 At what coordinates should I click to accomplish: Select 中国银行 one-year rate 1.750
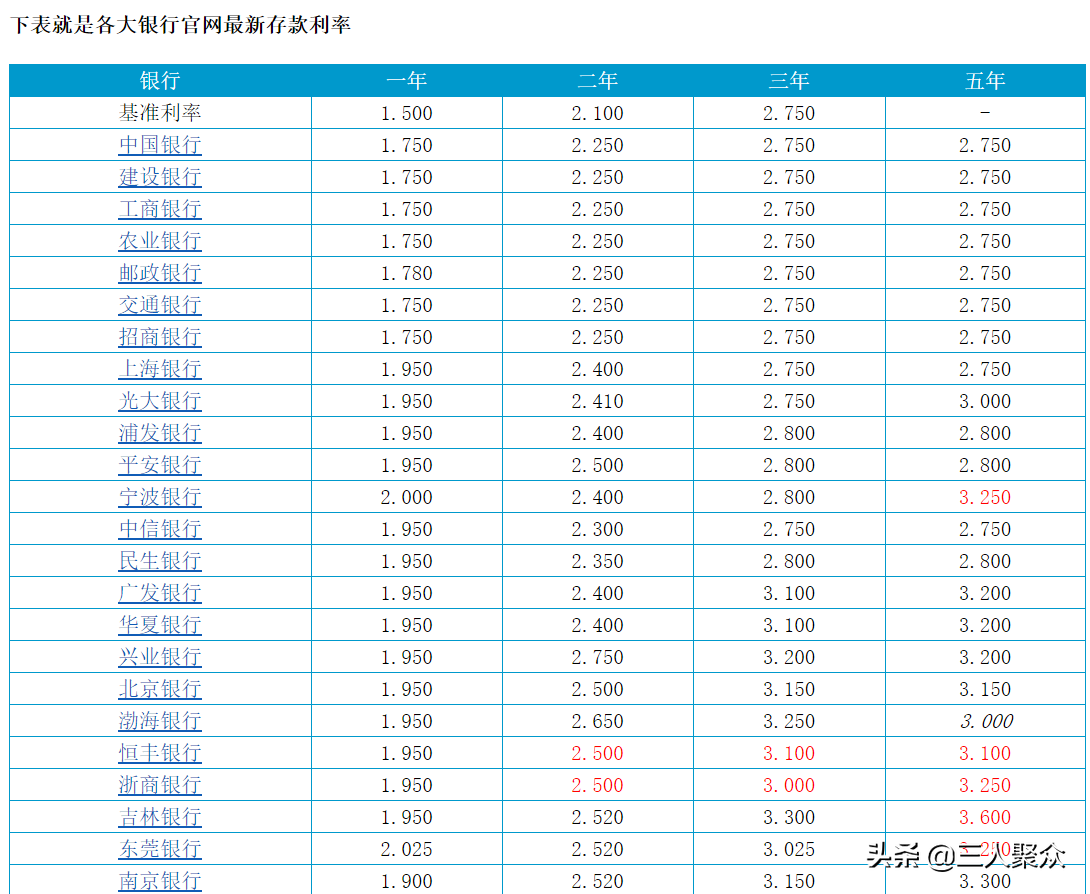point(407,145)
